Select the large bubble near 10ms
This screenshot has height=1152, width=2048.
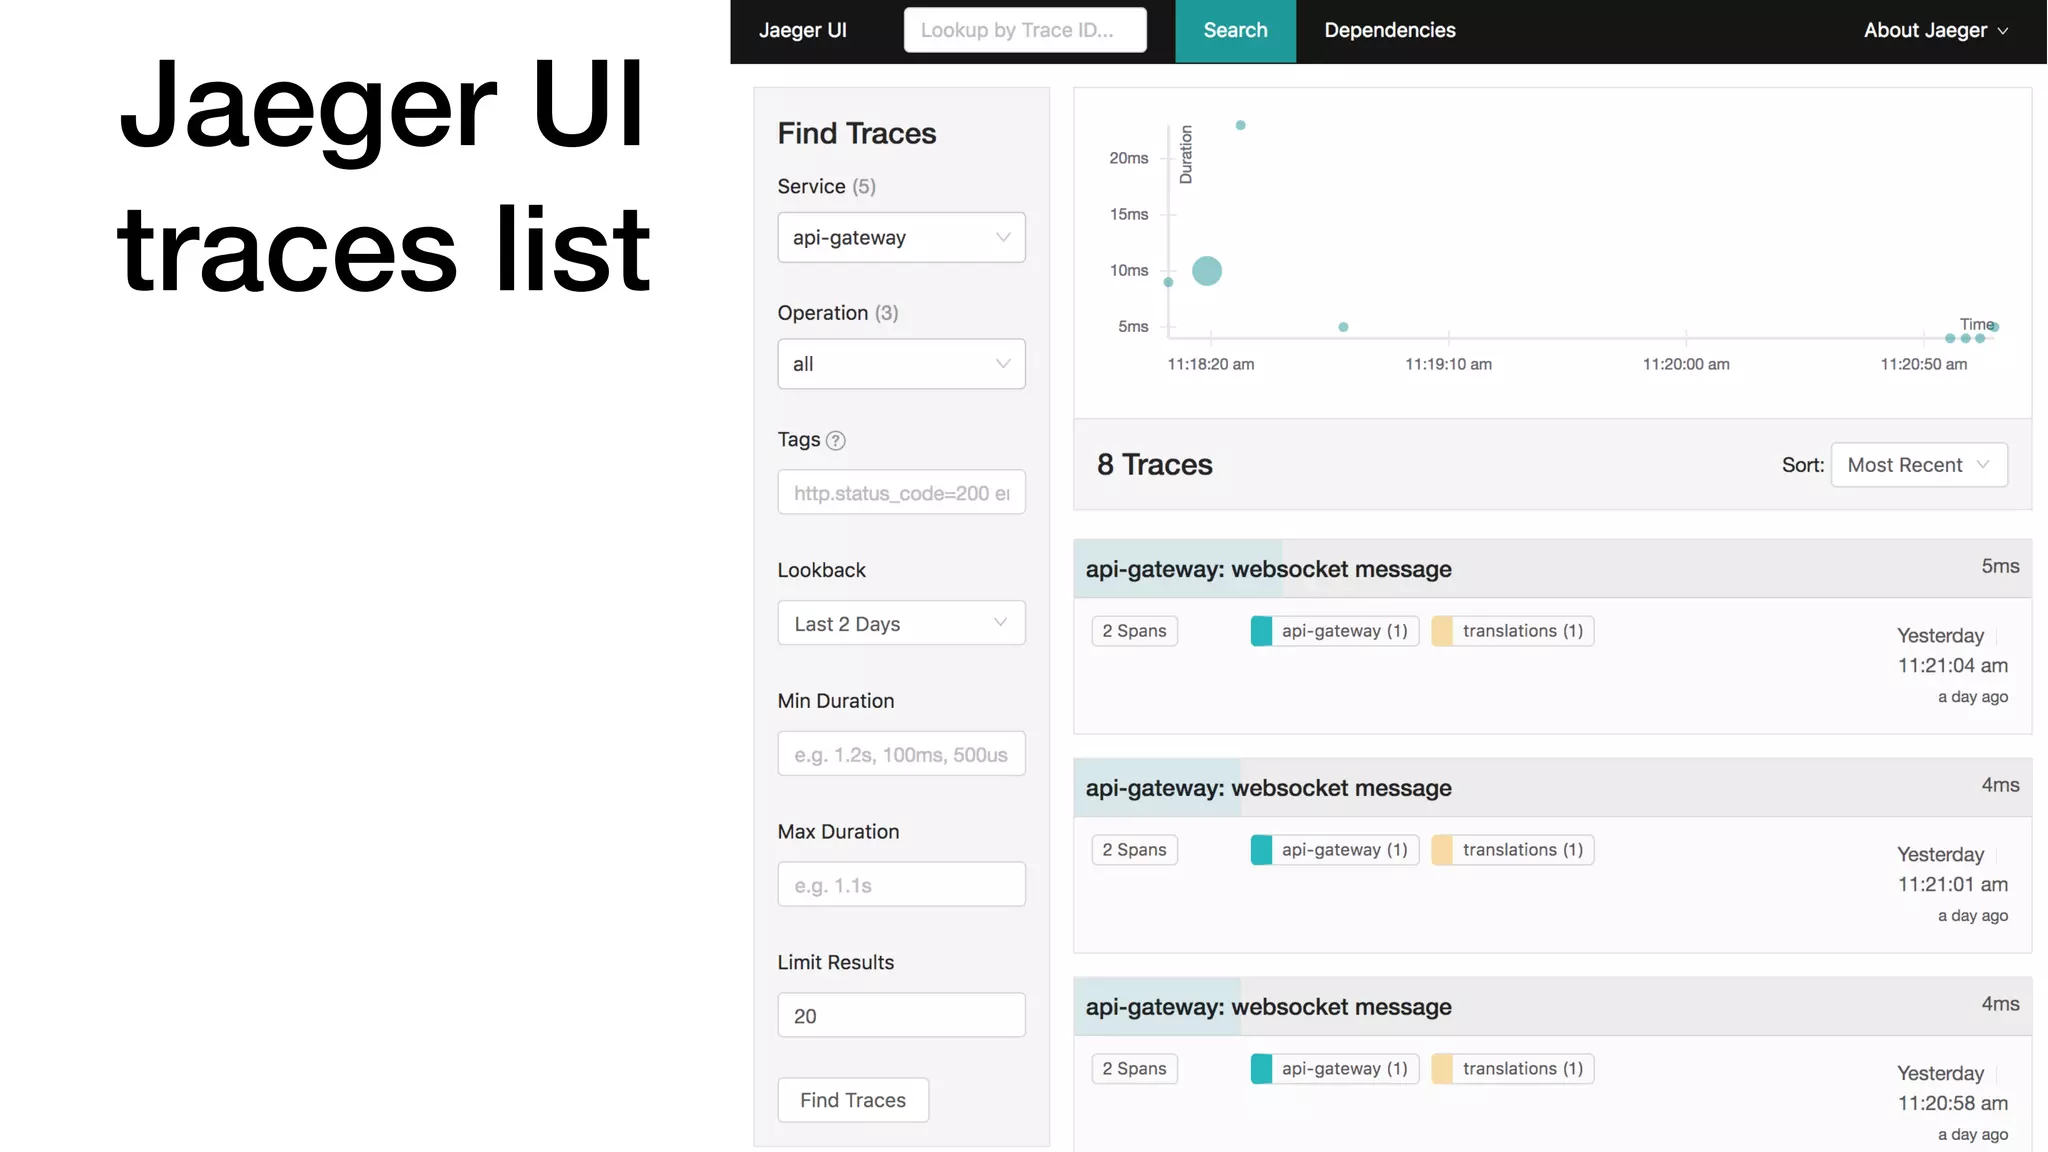tap(1207, 271)
